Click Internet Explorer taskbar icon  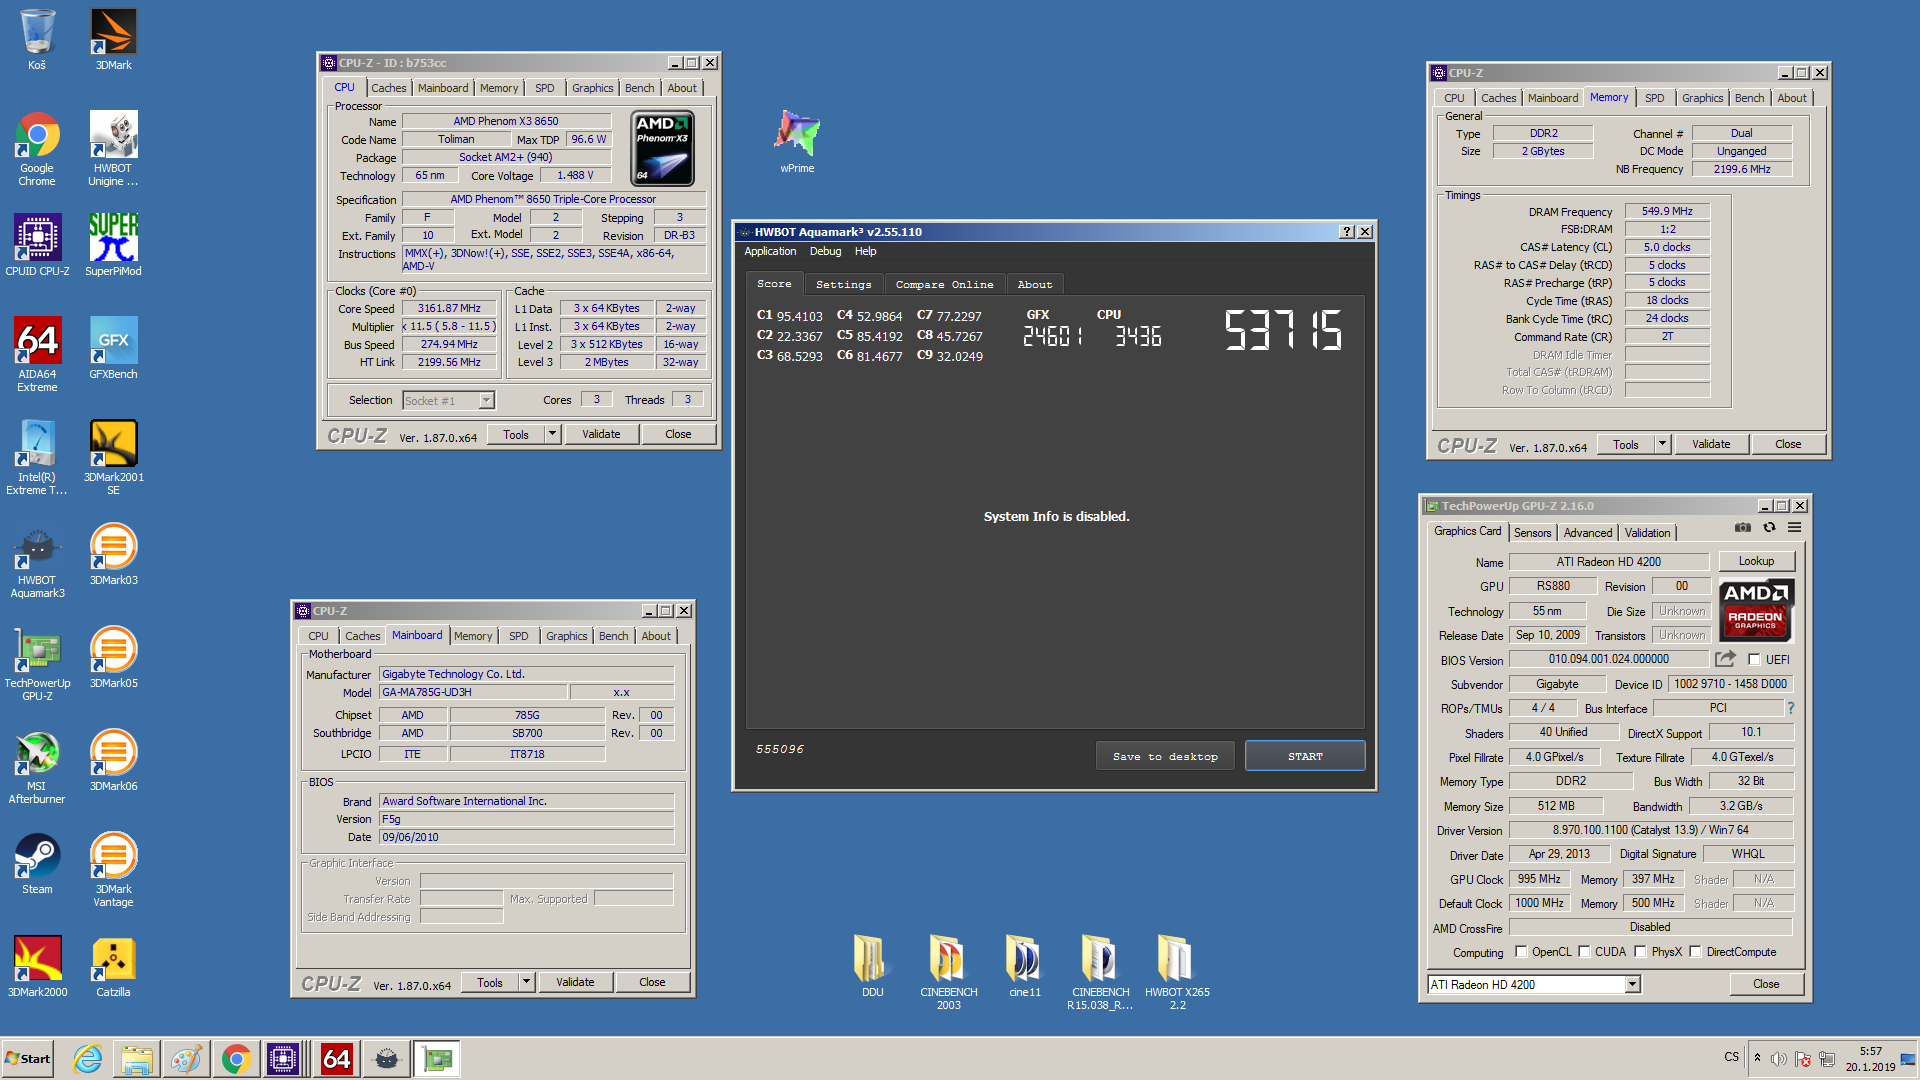coord(88,1059)
